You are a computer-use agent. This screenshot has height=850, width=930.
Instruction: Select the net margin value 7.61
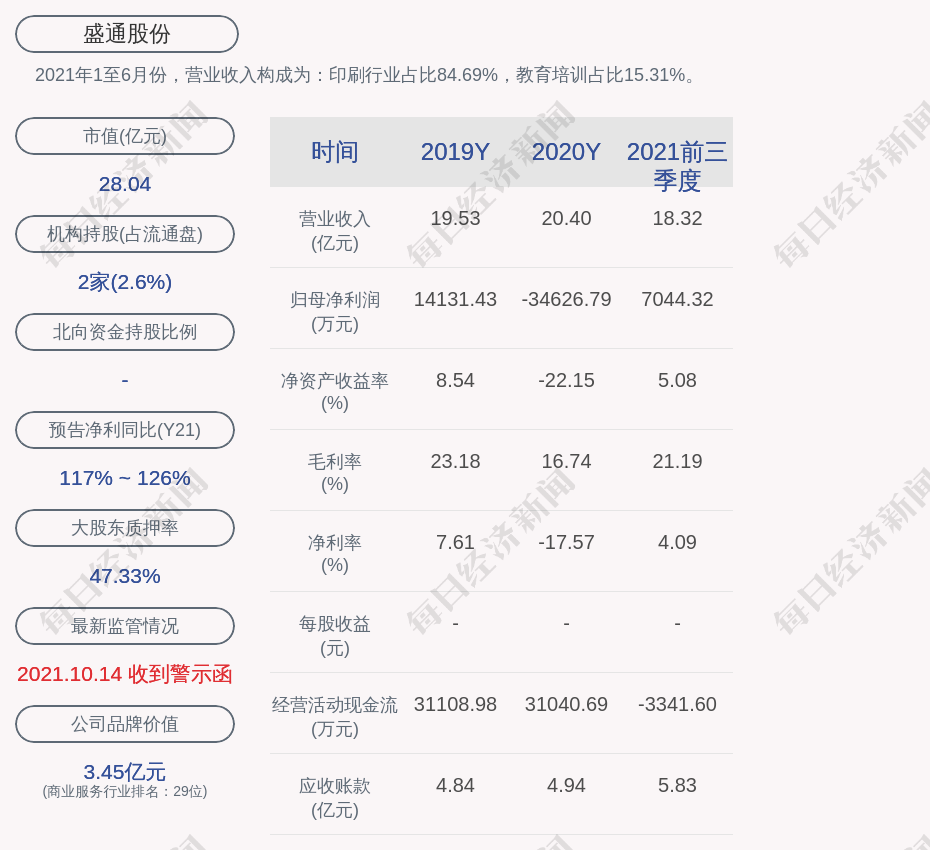coord(456,542)
